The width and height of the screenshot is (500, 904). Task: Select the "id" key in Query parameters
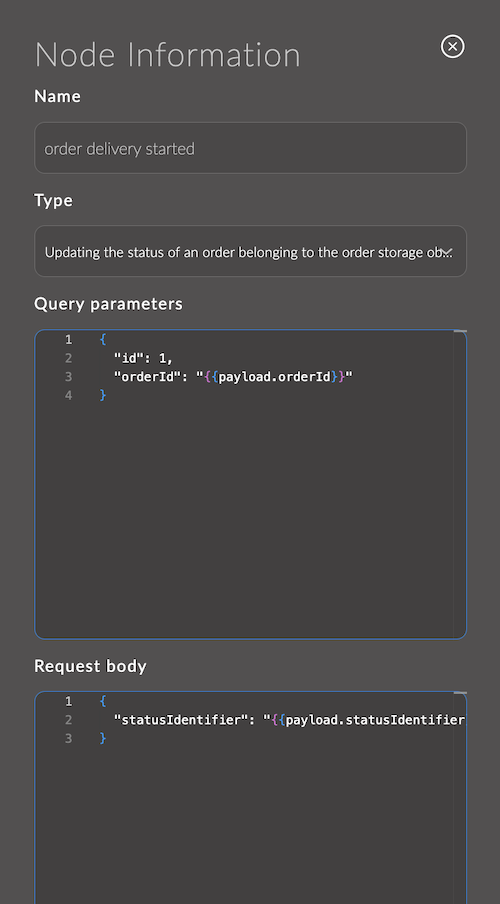[x=128, y=358]
